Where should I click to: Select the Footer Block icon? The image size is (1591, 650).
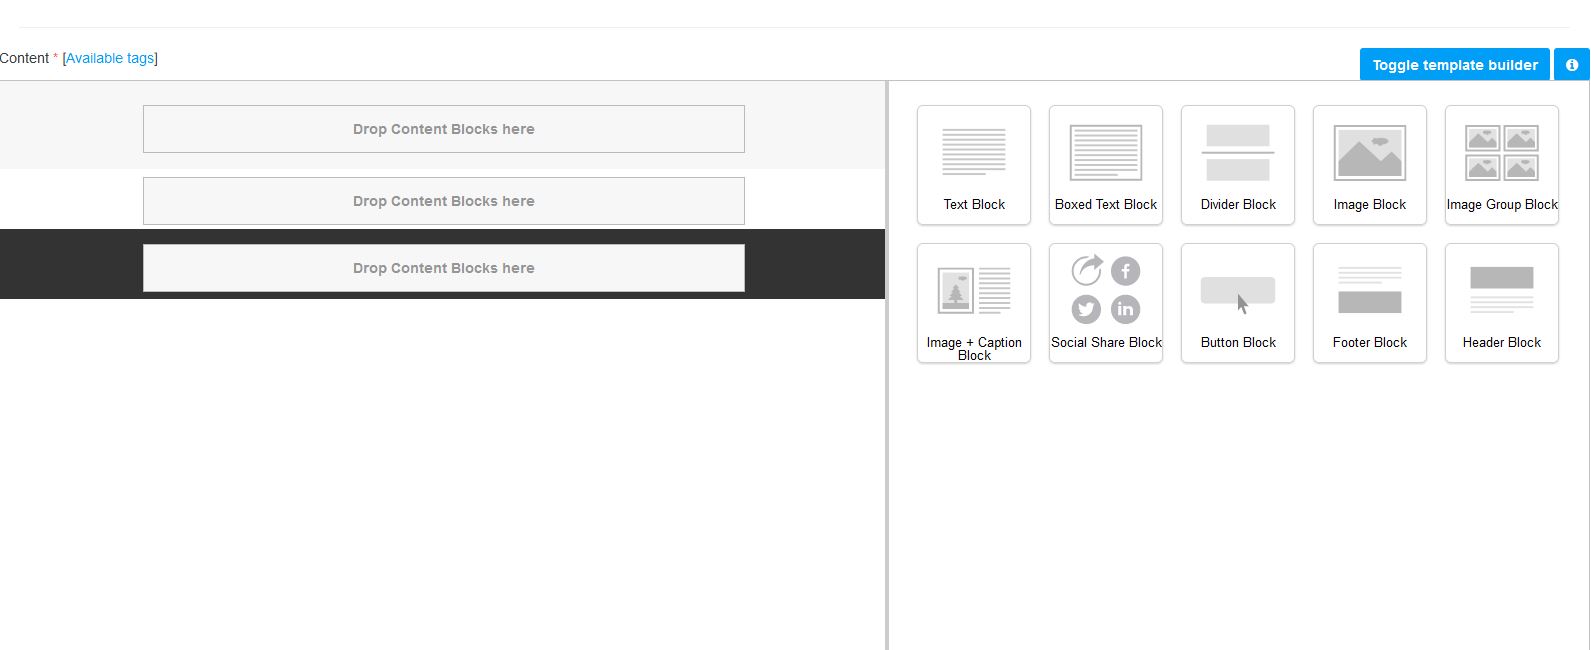click(x=1369, y=290)
